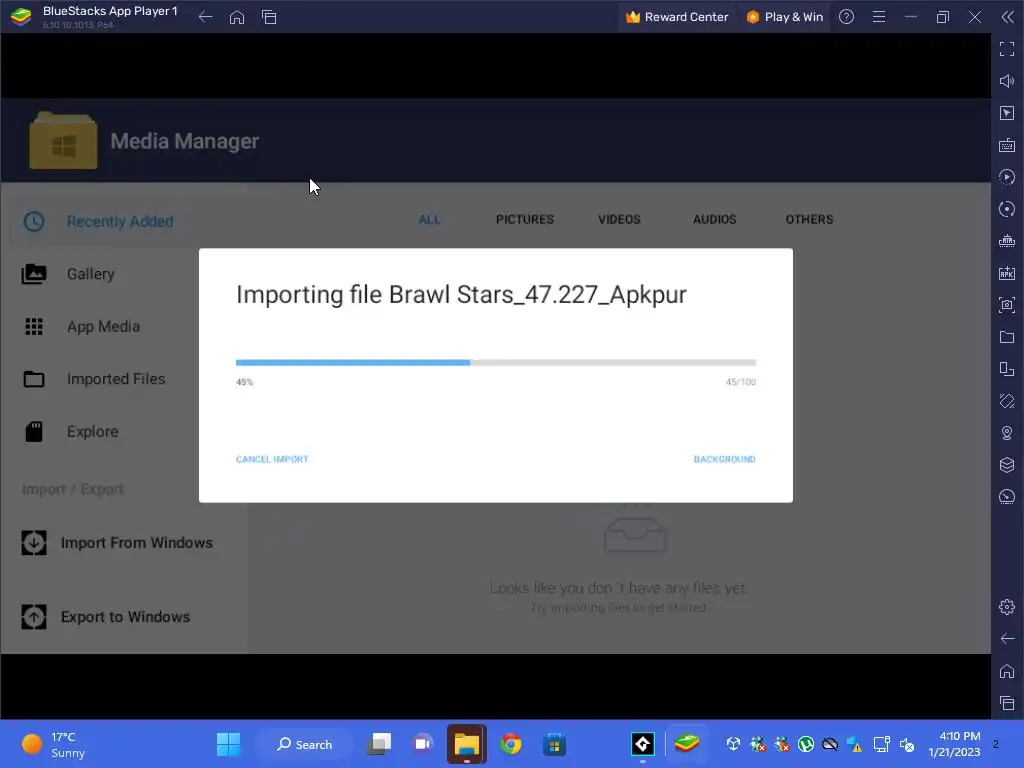The image size is (1024, 768).
Task: Open Microsoft Store from the taskbar
Action: point(554,744)
